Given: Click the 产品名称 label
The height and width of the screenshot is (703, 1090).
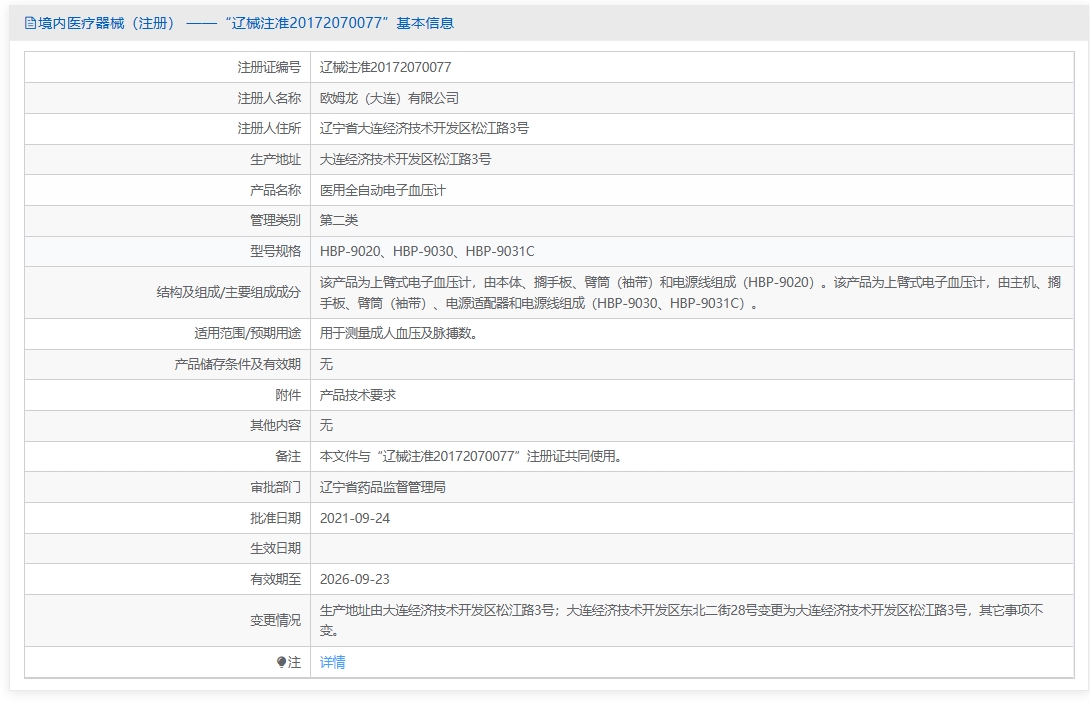Looking at the screenshot, I should tap(275, 190).
